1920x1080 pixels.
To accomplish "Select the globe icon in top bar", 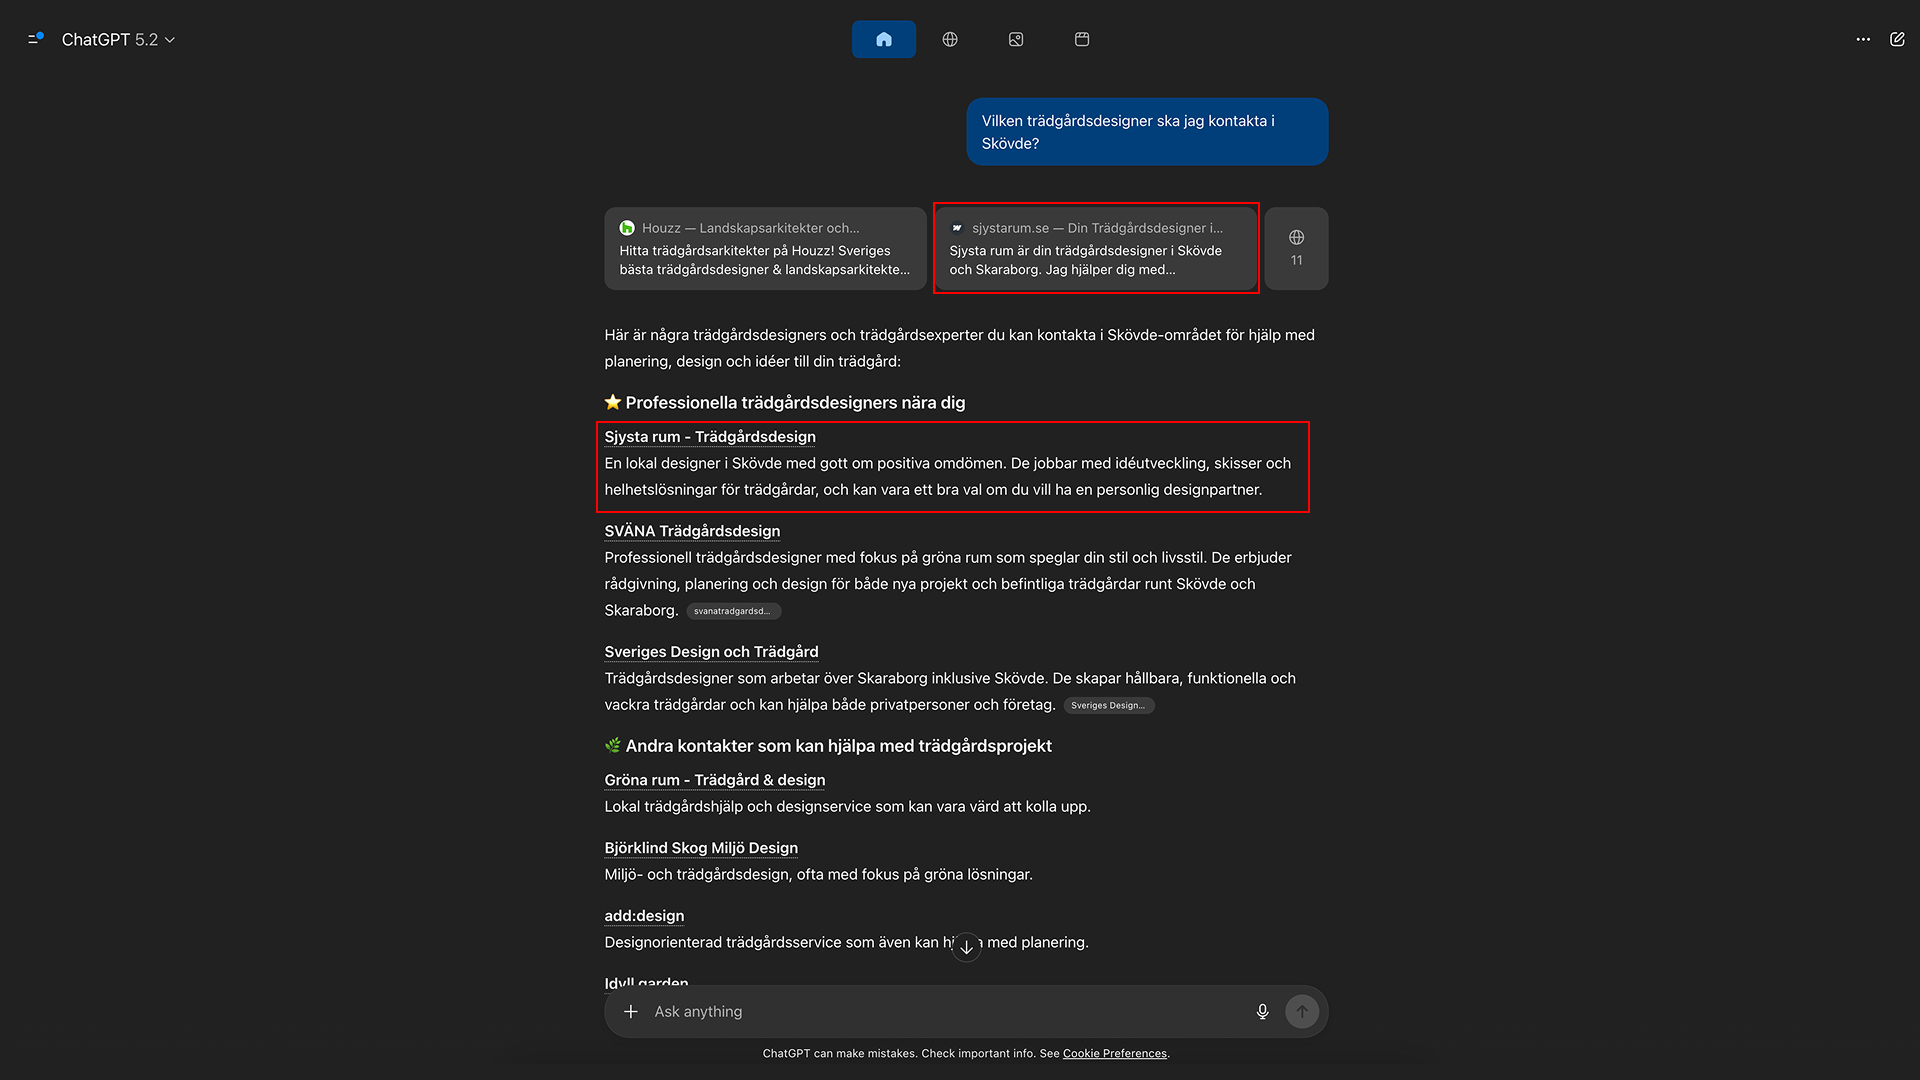I will coord(950,39).
